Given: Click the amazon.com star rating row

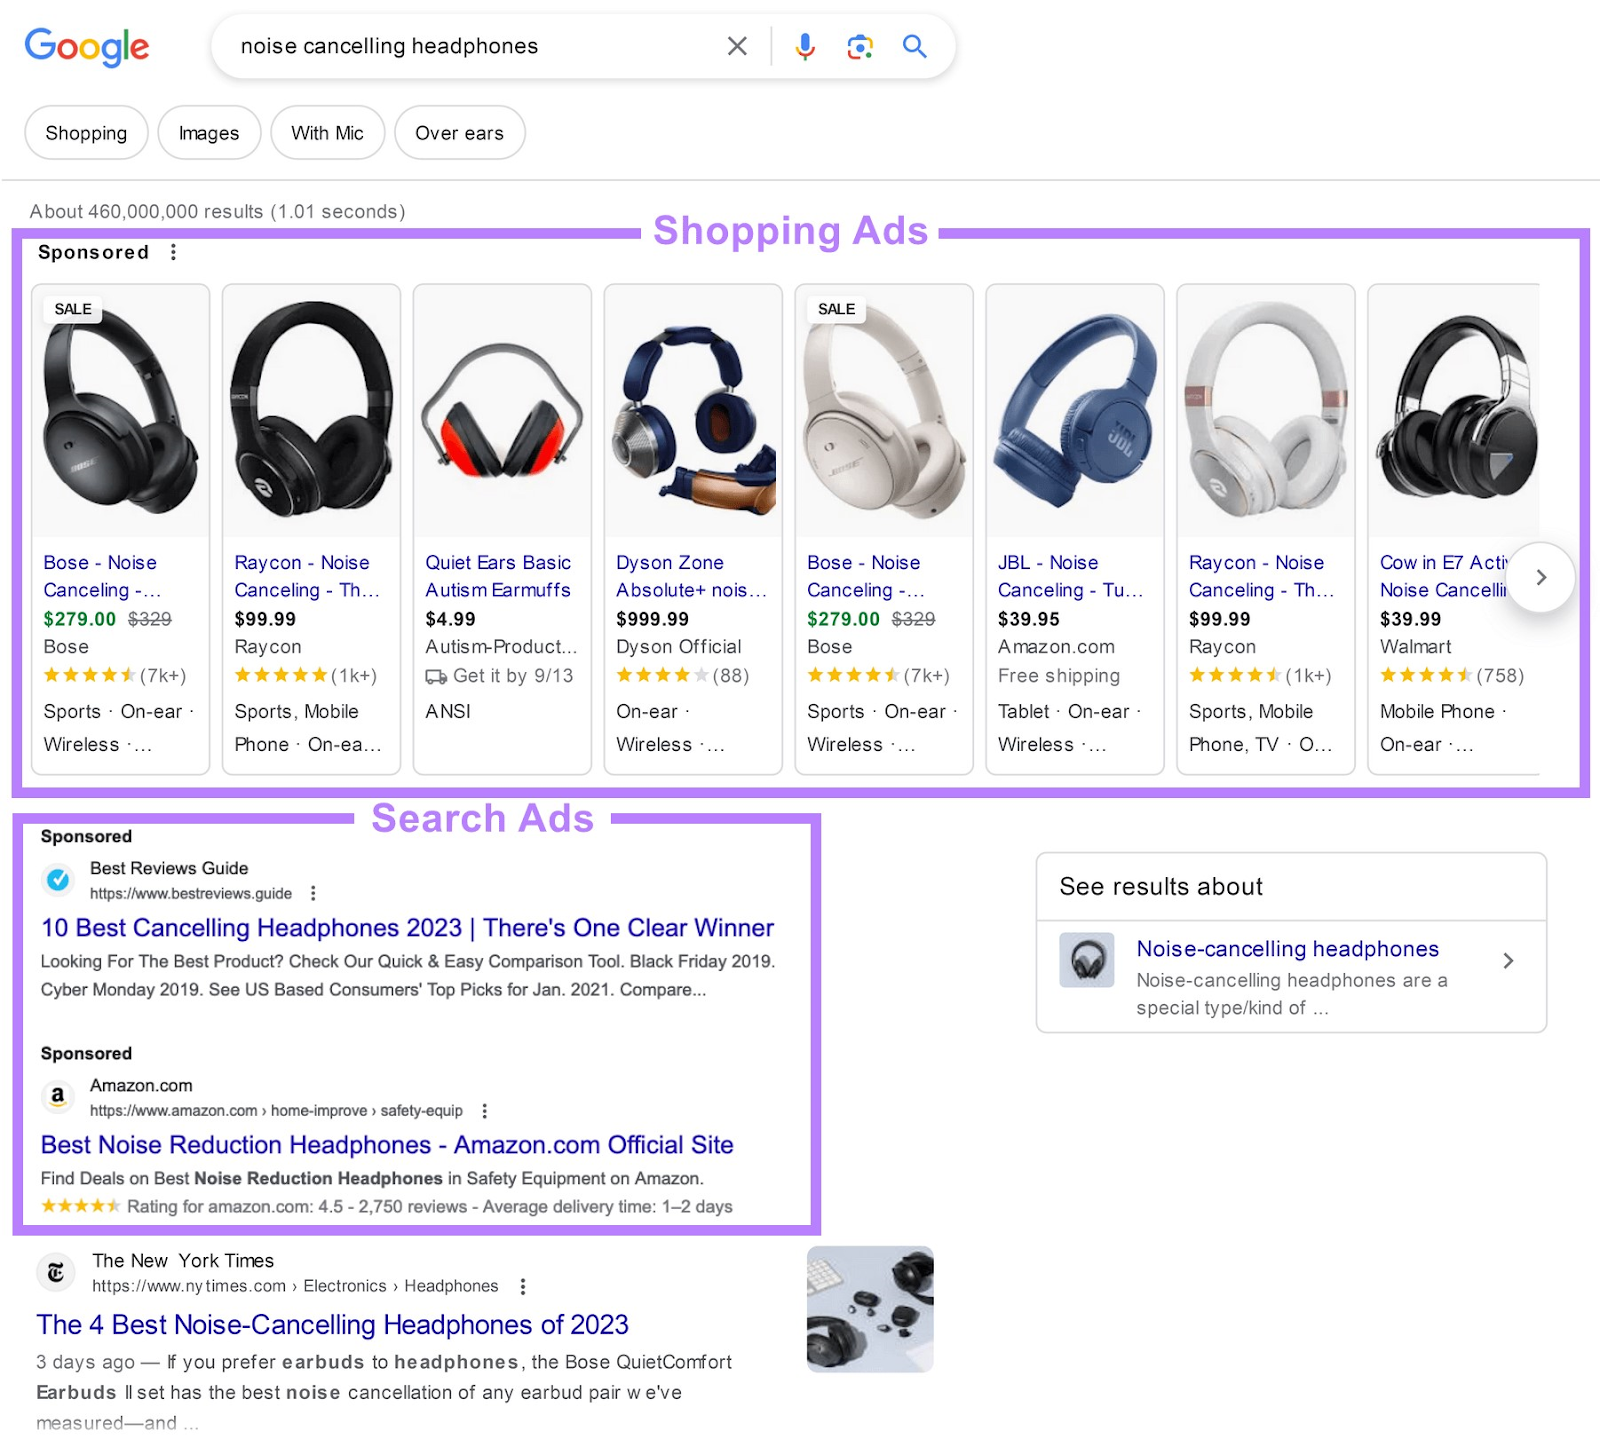Looking at the screenshot, I should [387, 1207].
